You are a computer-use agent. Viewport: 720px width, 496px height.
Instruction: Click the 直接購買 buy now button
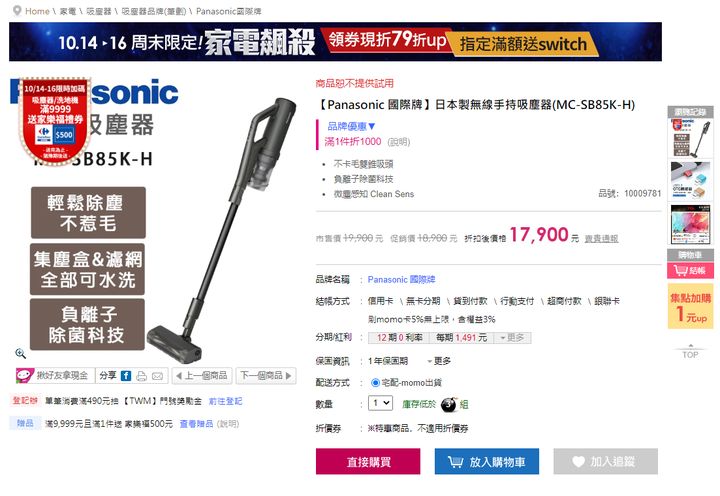[x=368, y=462]
